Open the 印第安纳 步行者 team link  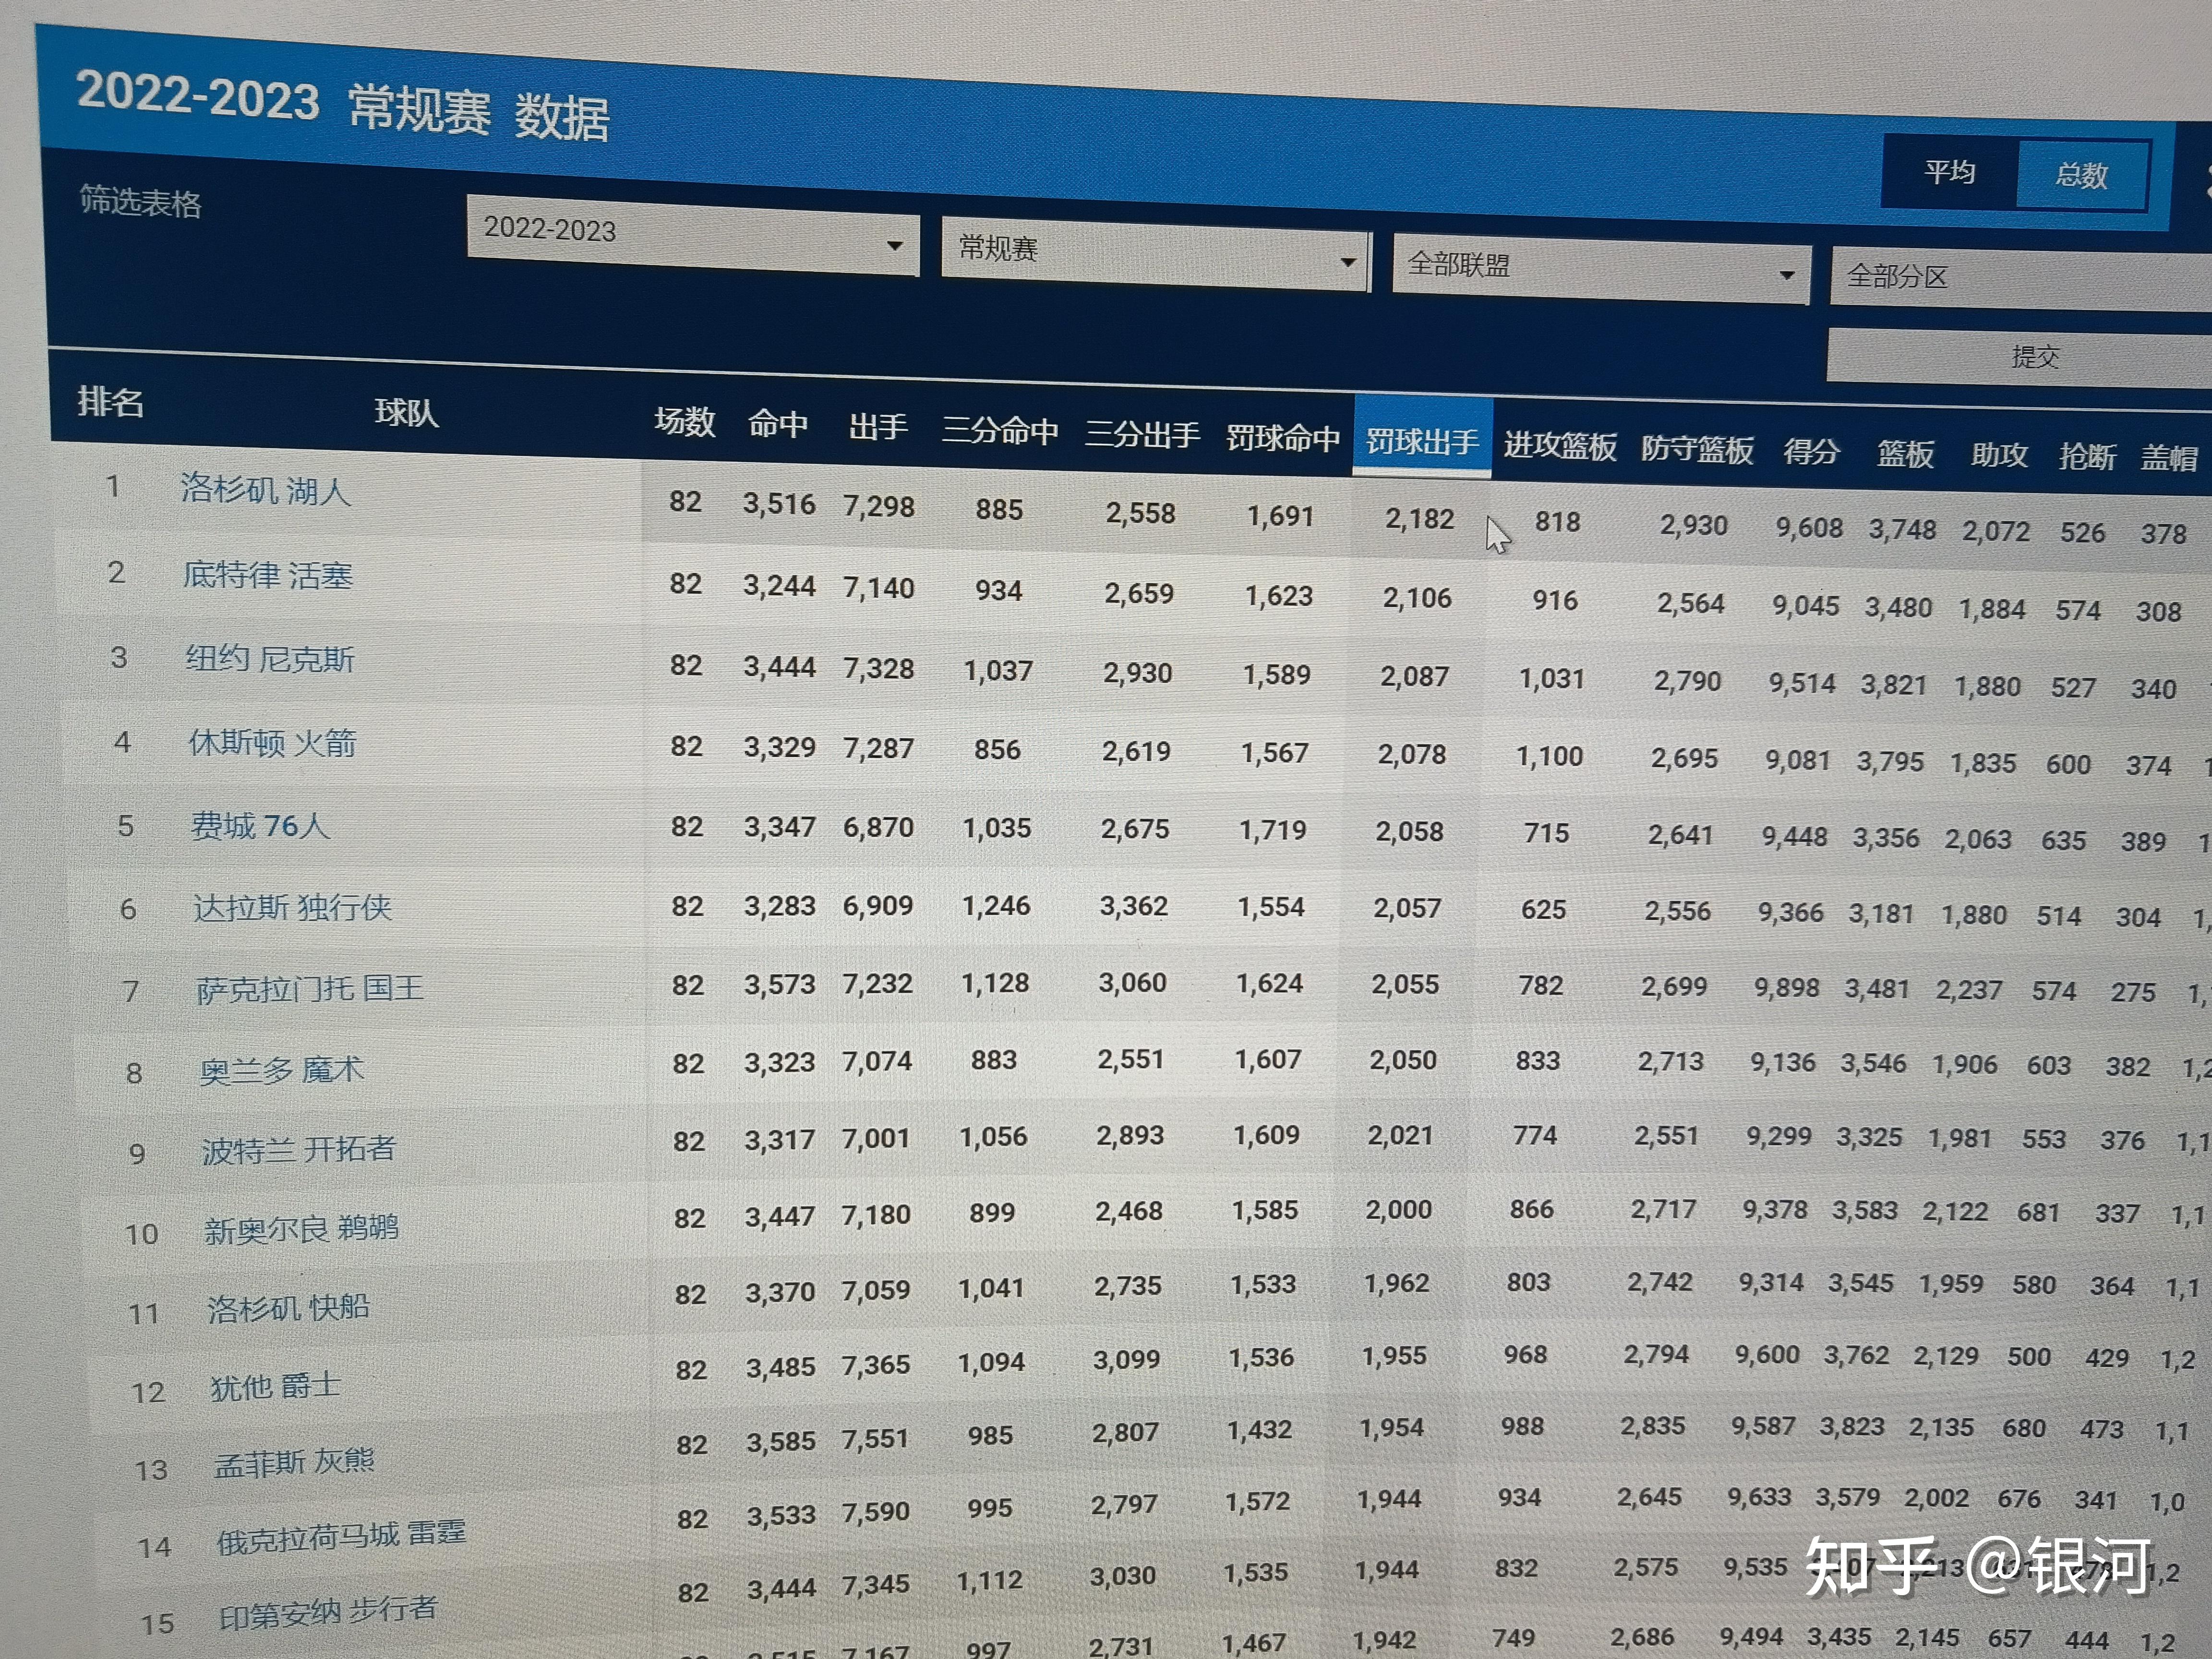pos(329,1612)
